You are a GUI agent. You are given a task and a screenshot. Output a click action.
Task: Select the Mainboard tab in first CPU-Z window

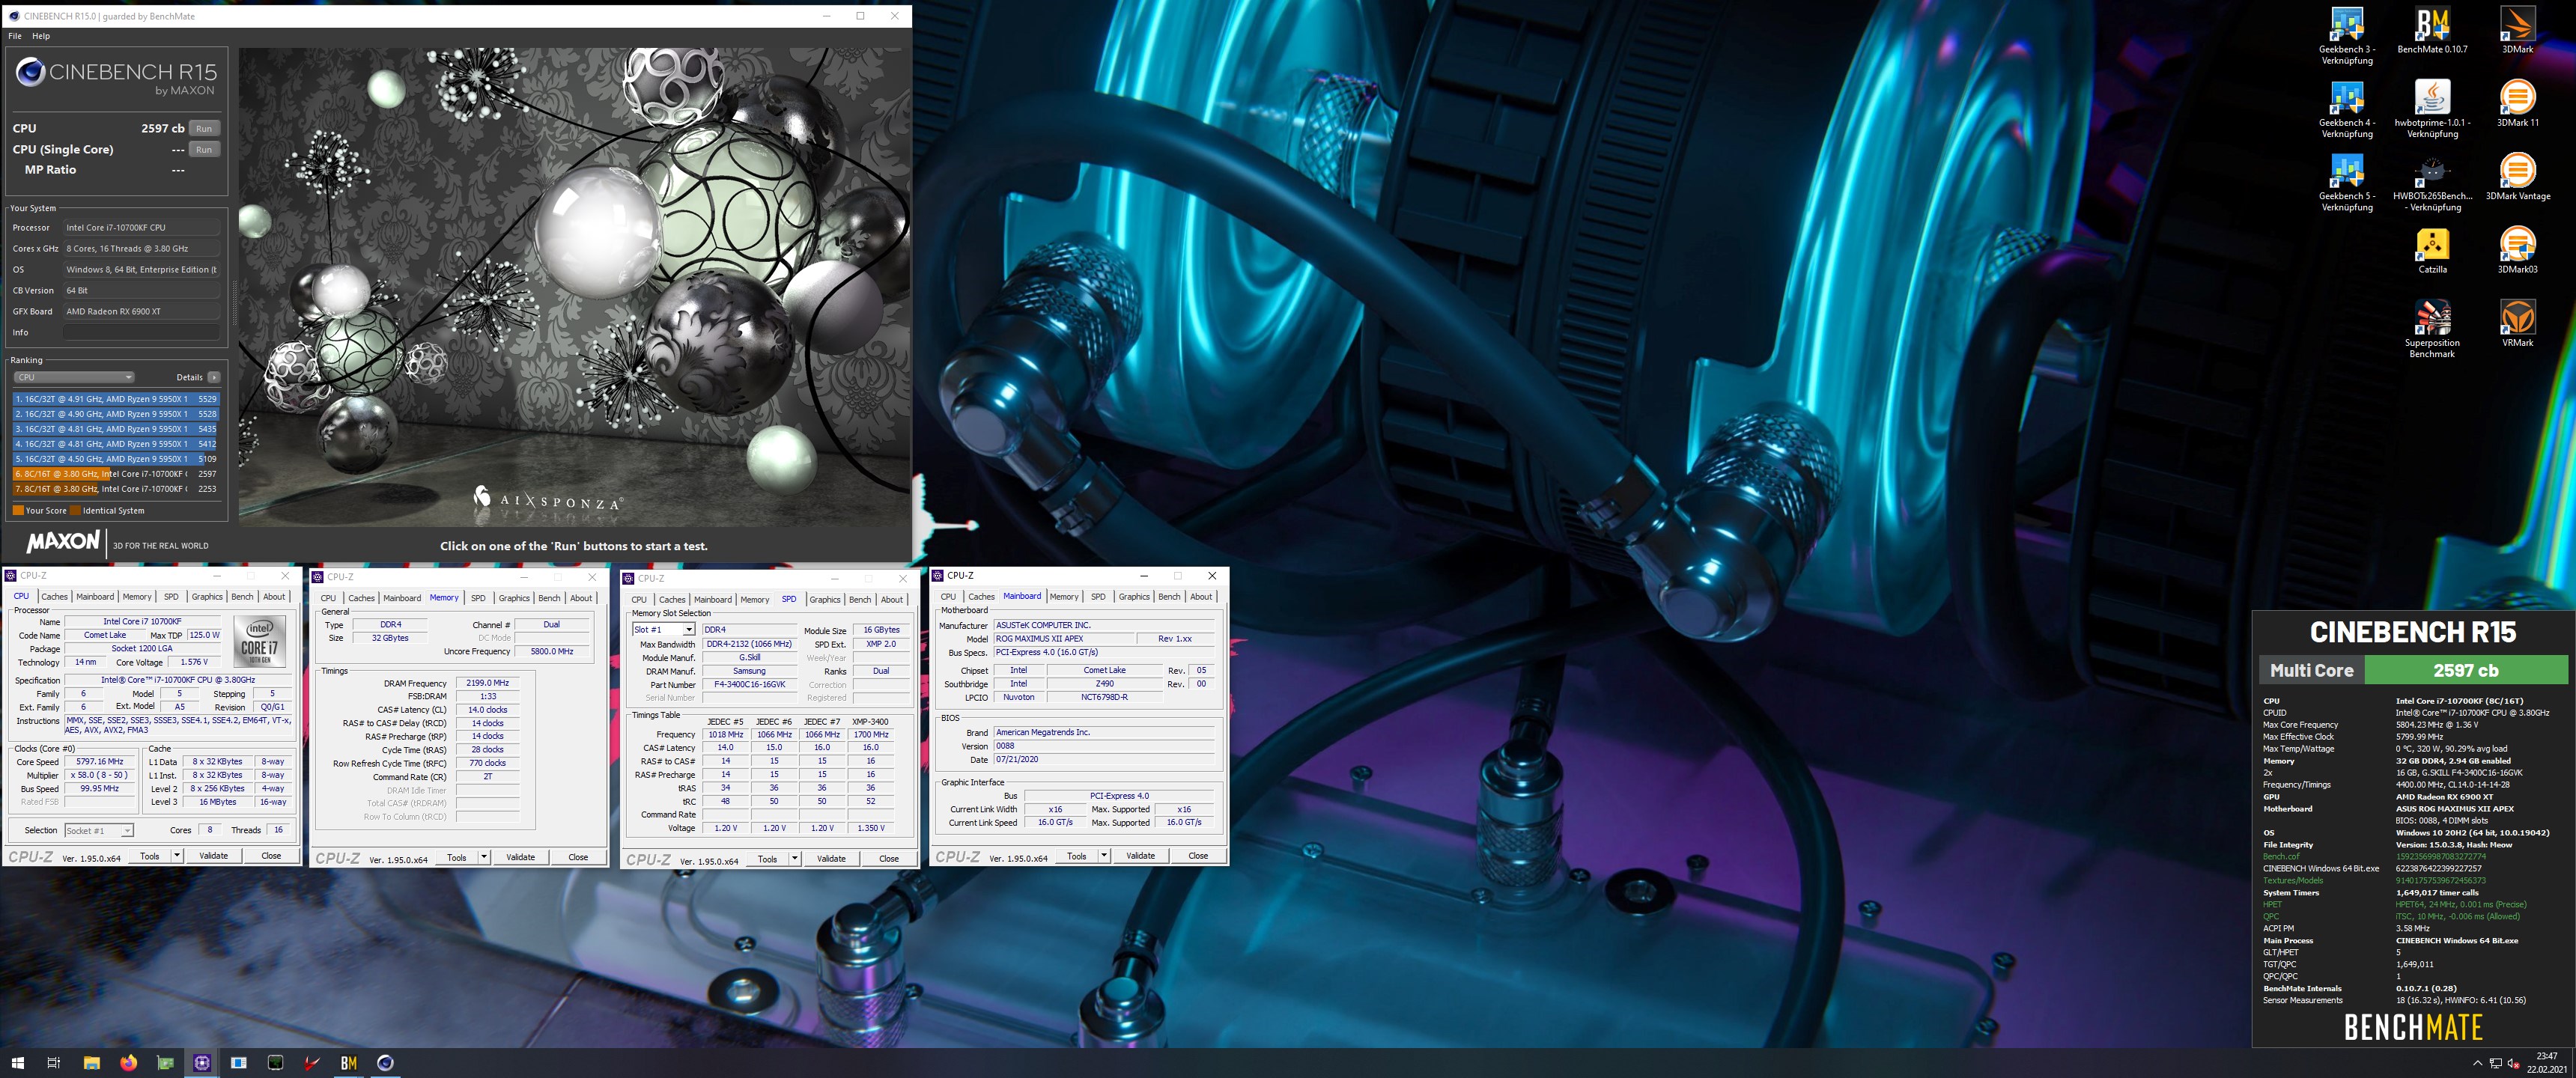(x=95, y=596)
